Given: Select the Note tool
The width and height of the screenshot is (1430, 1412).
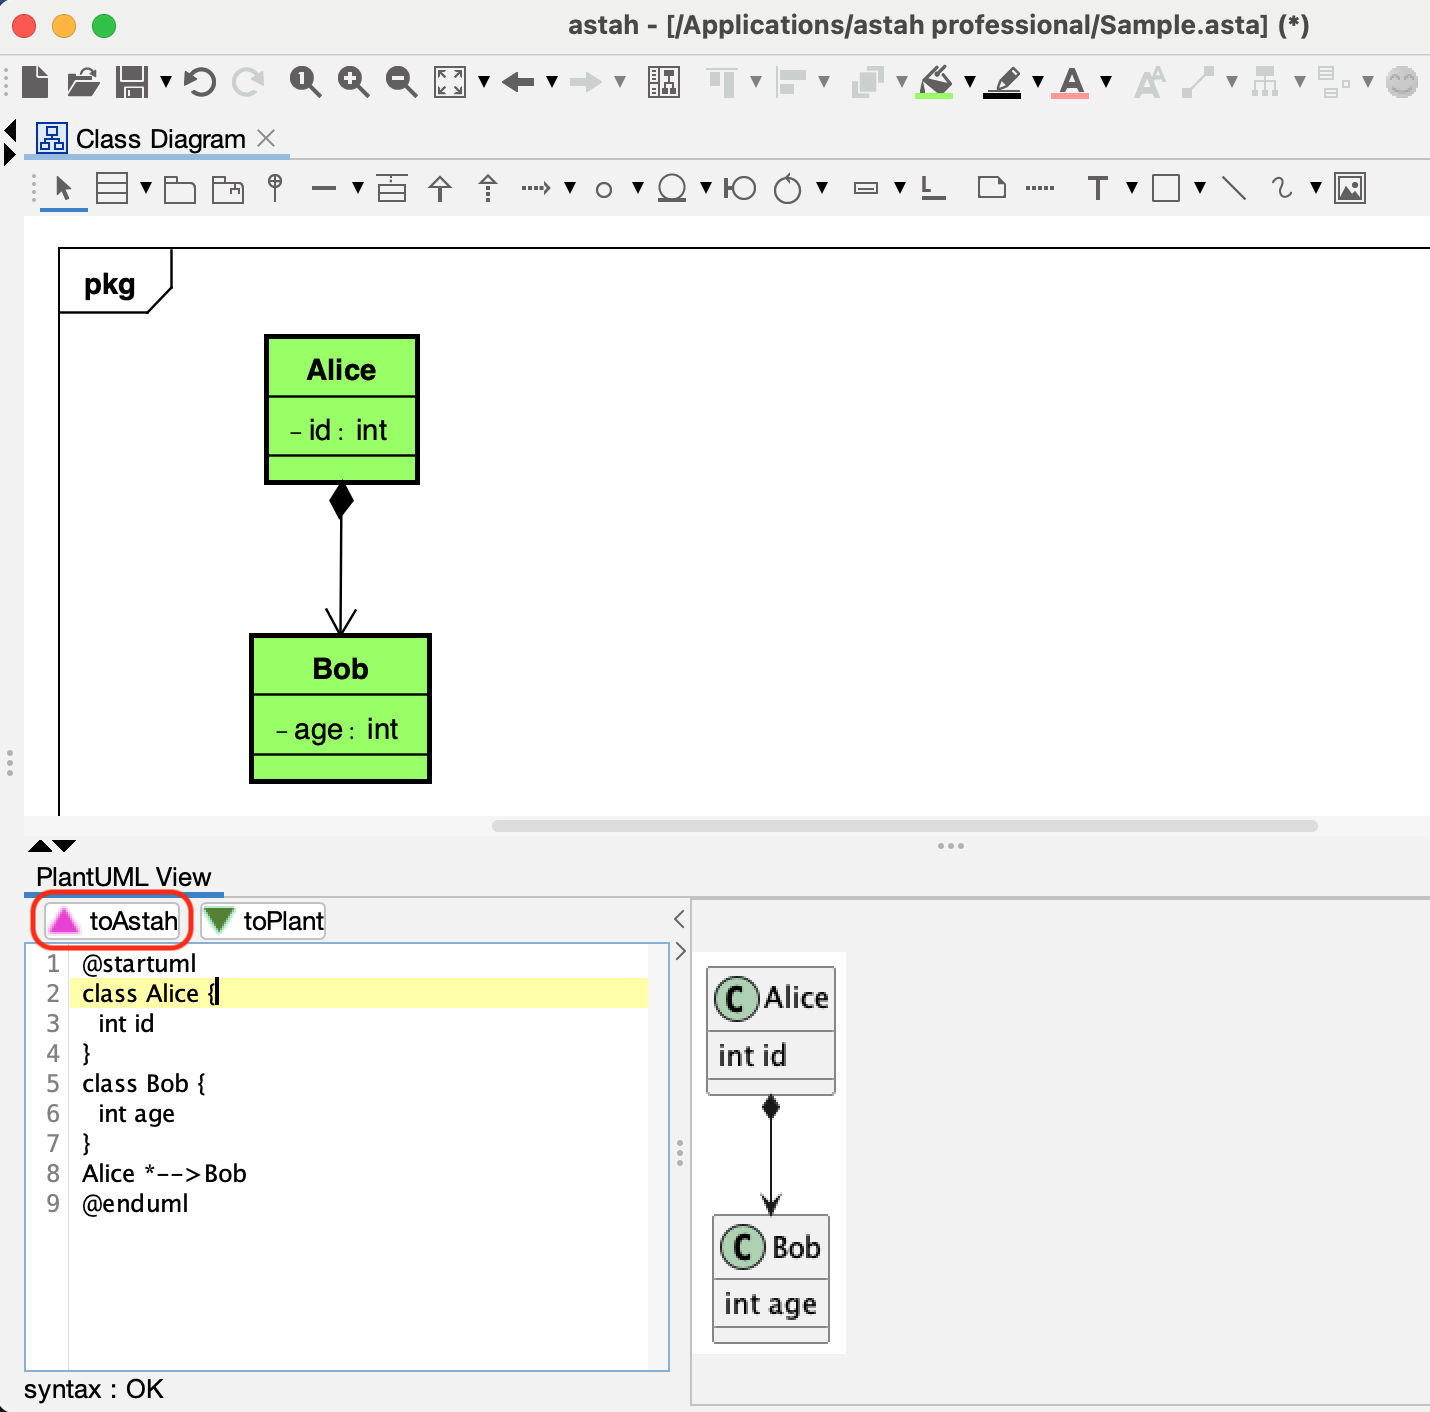Looking at the screenshot, I should coord(992,187).
